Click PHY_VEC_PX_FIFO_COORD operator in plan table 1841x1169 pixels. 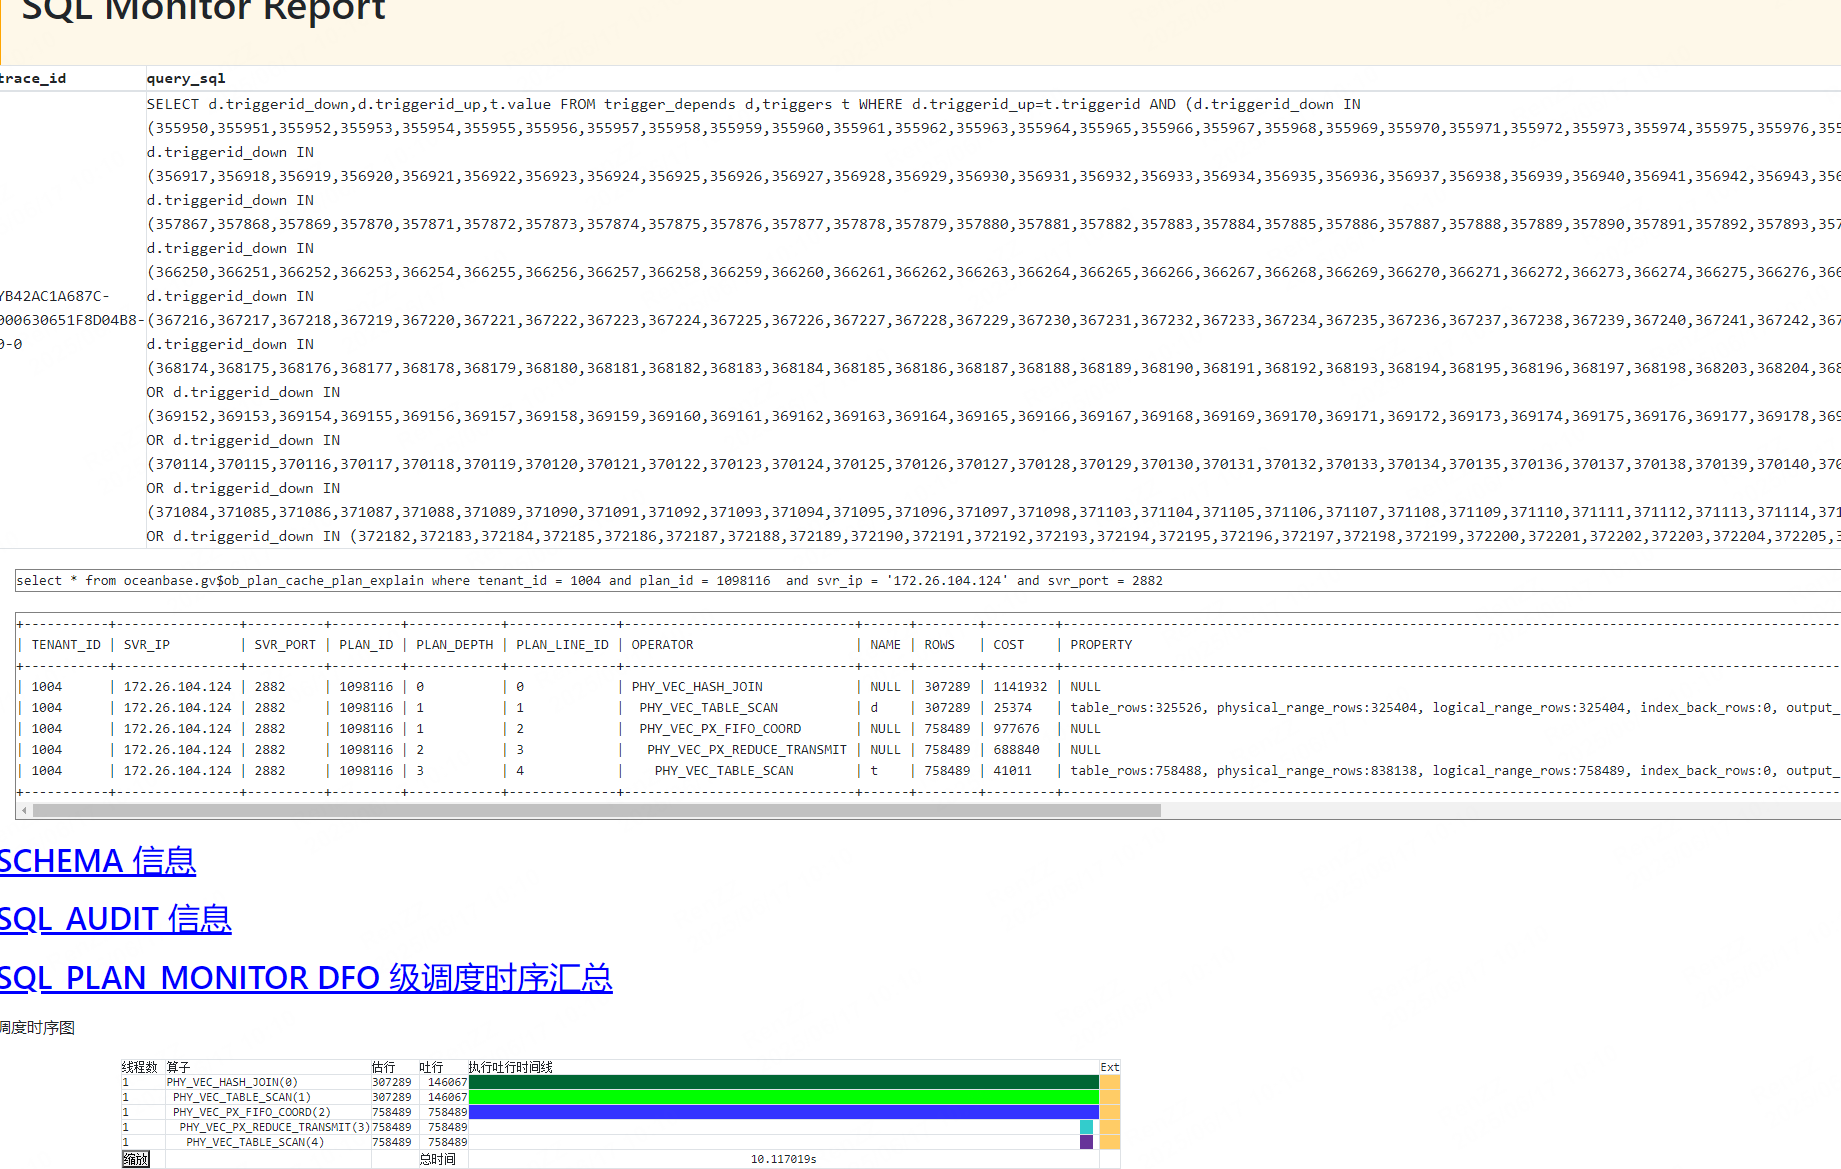point(720,729)
